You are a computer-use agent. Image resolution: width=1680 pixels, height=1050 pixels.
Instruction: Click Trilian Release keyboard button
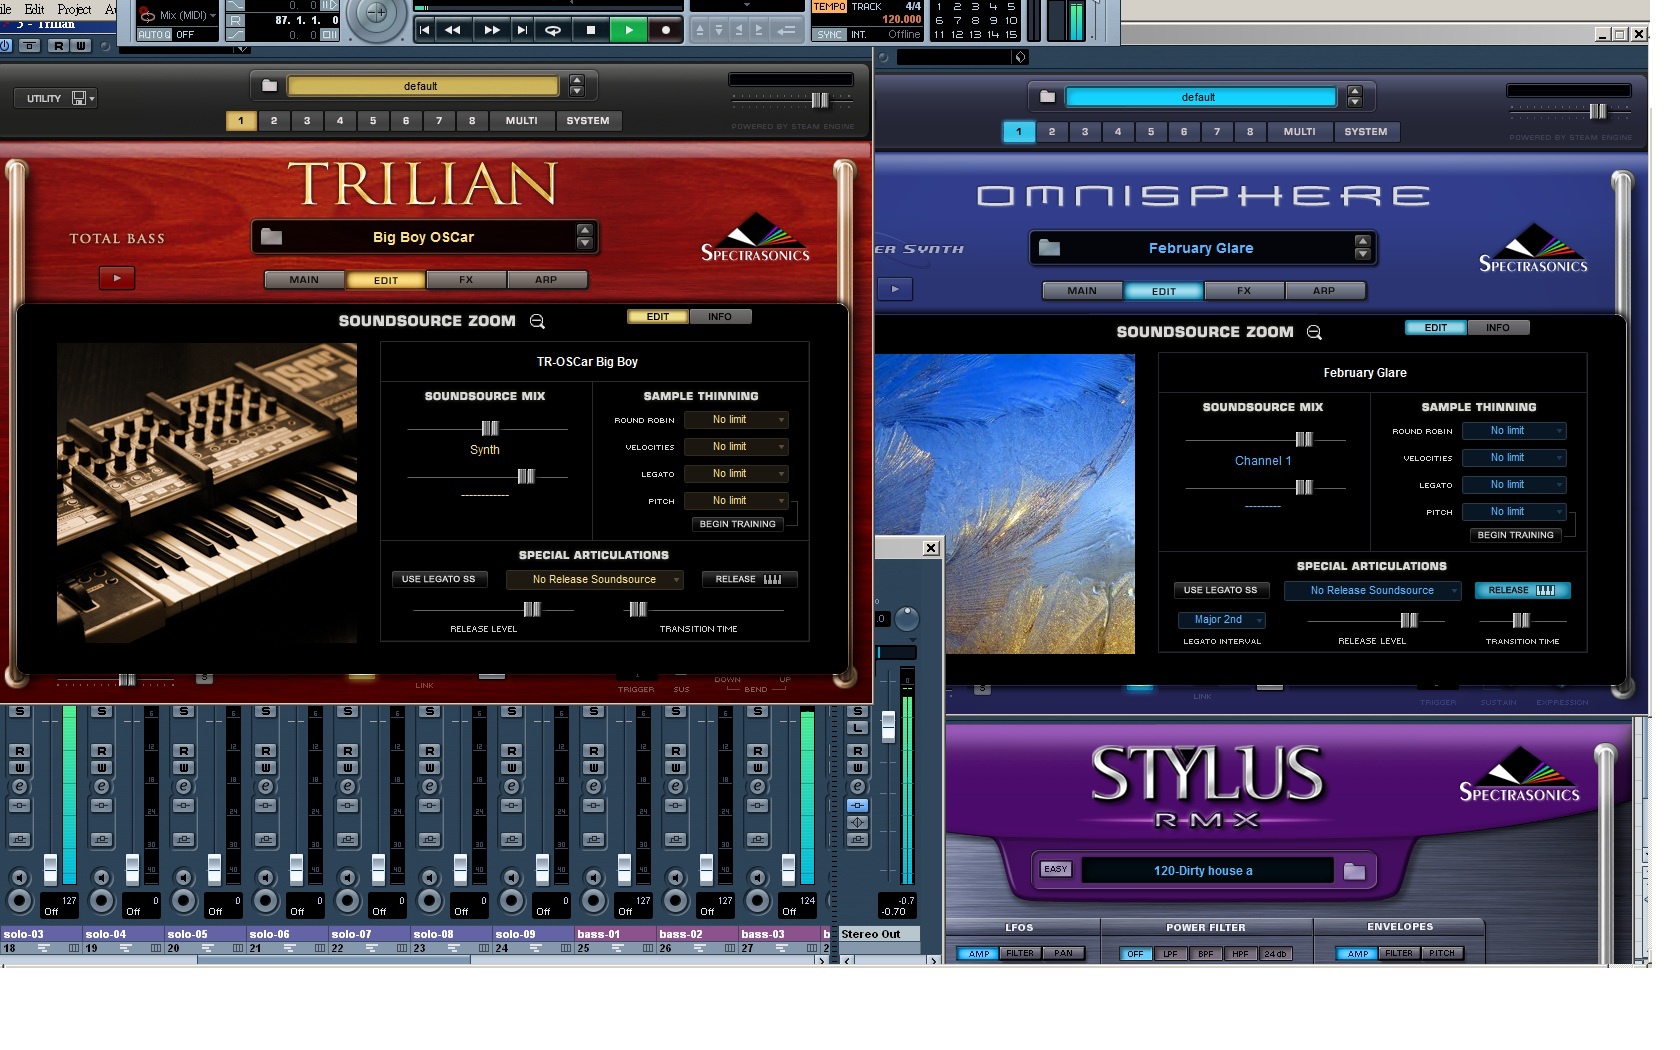click(x=749, y=579)
